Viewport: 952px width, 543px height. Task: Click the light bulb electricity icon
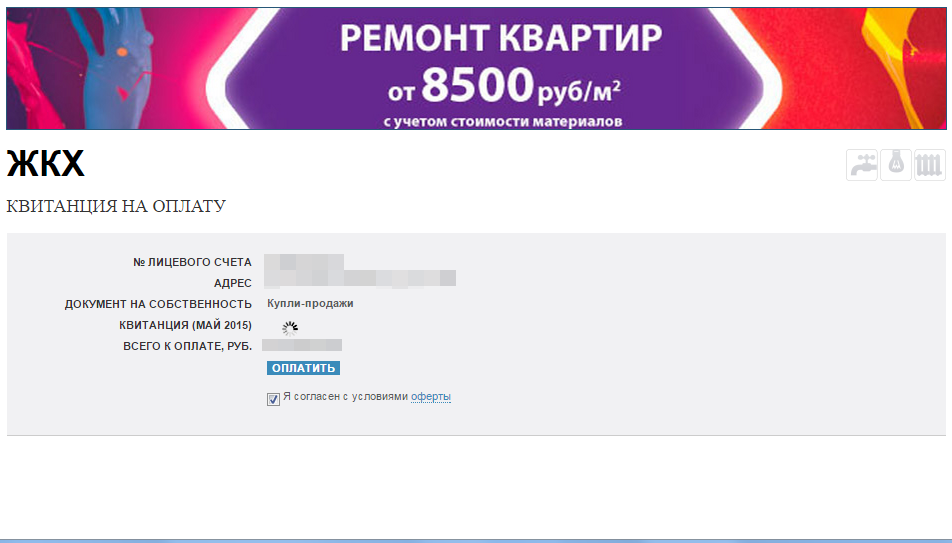point(896,165)
